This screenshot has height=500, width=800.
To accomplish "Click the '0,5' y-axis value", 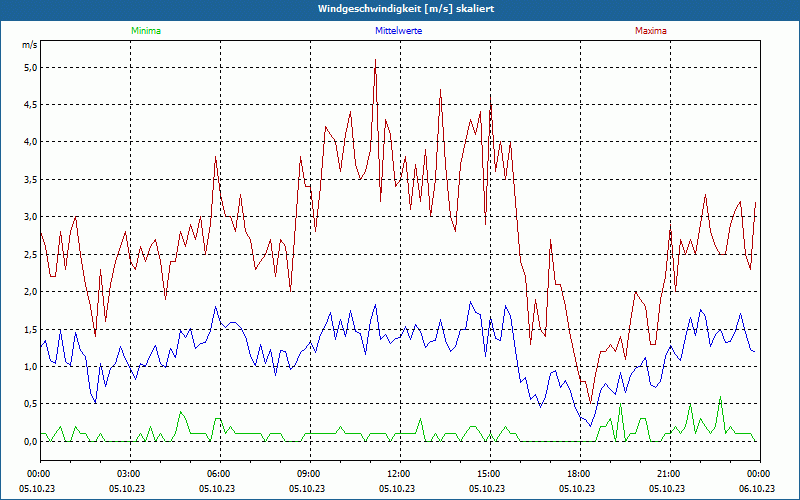I will tap(31, 404).
